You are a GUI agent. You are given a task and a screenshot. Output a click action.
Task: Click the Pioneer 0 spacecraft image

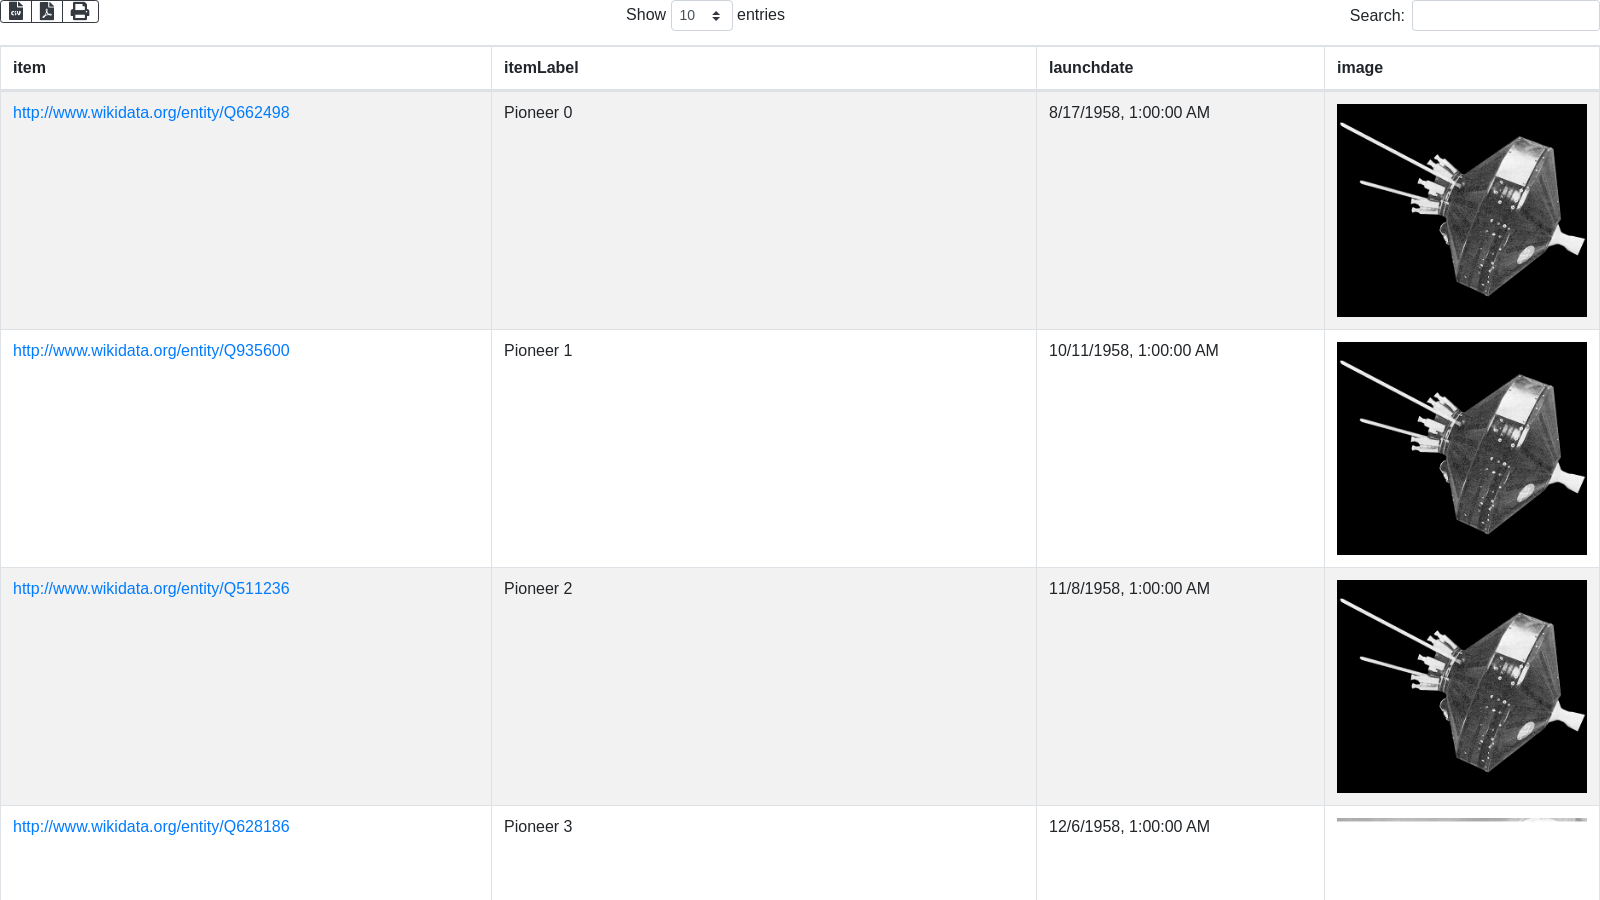[x=1461, y=210]
